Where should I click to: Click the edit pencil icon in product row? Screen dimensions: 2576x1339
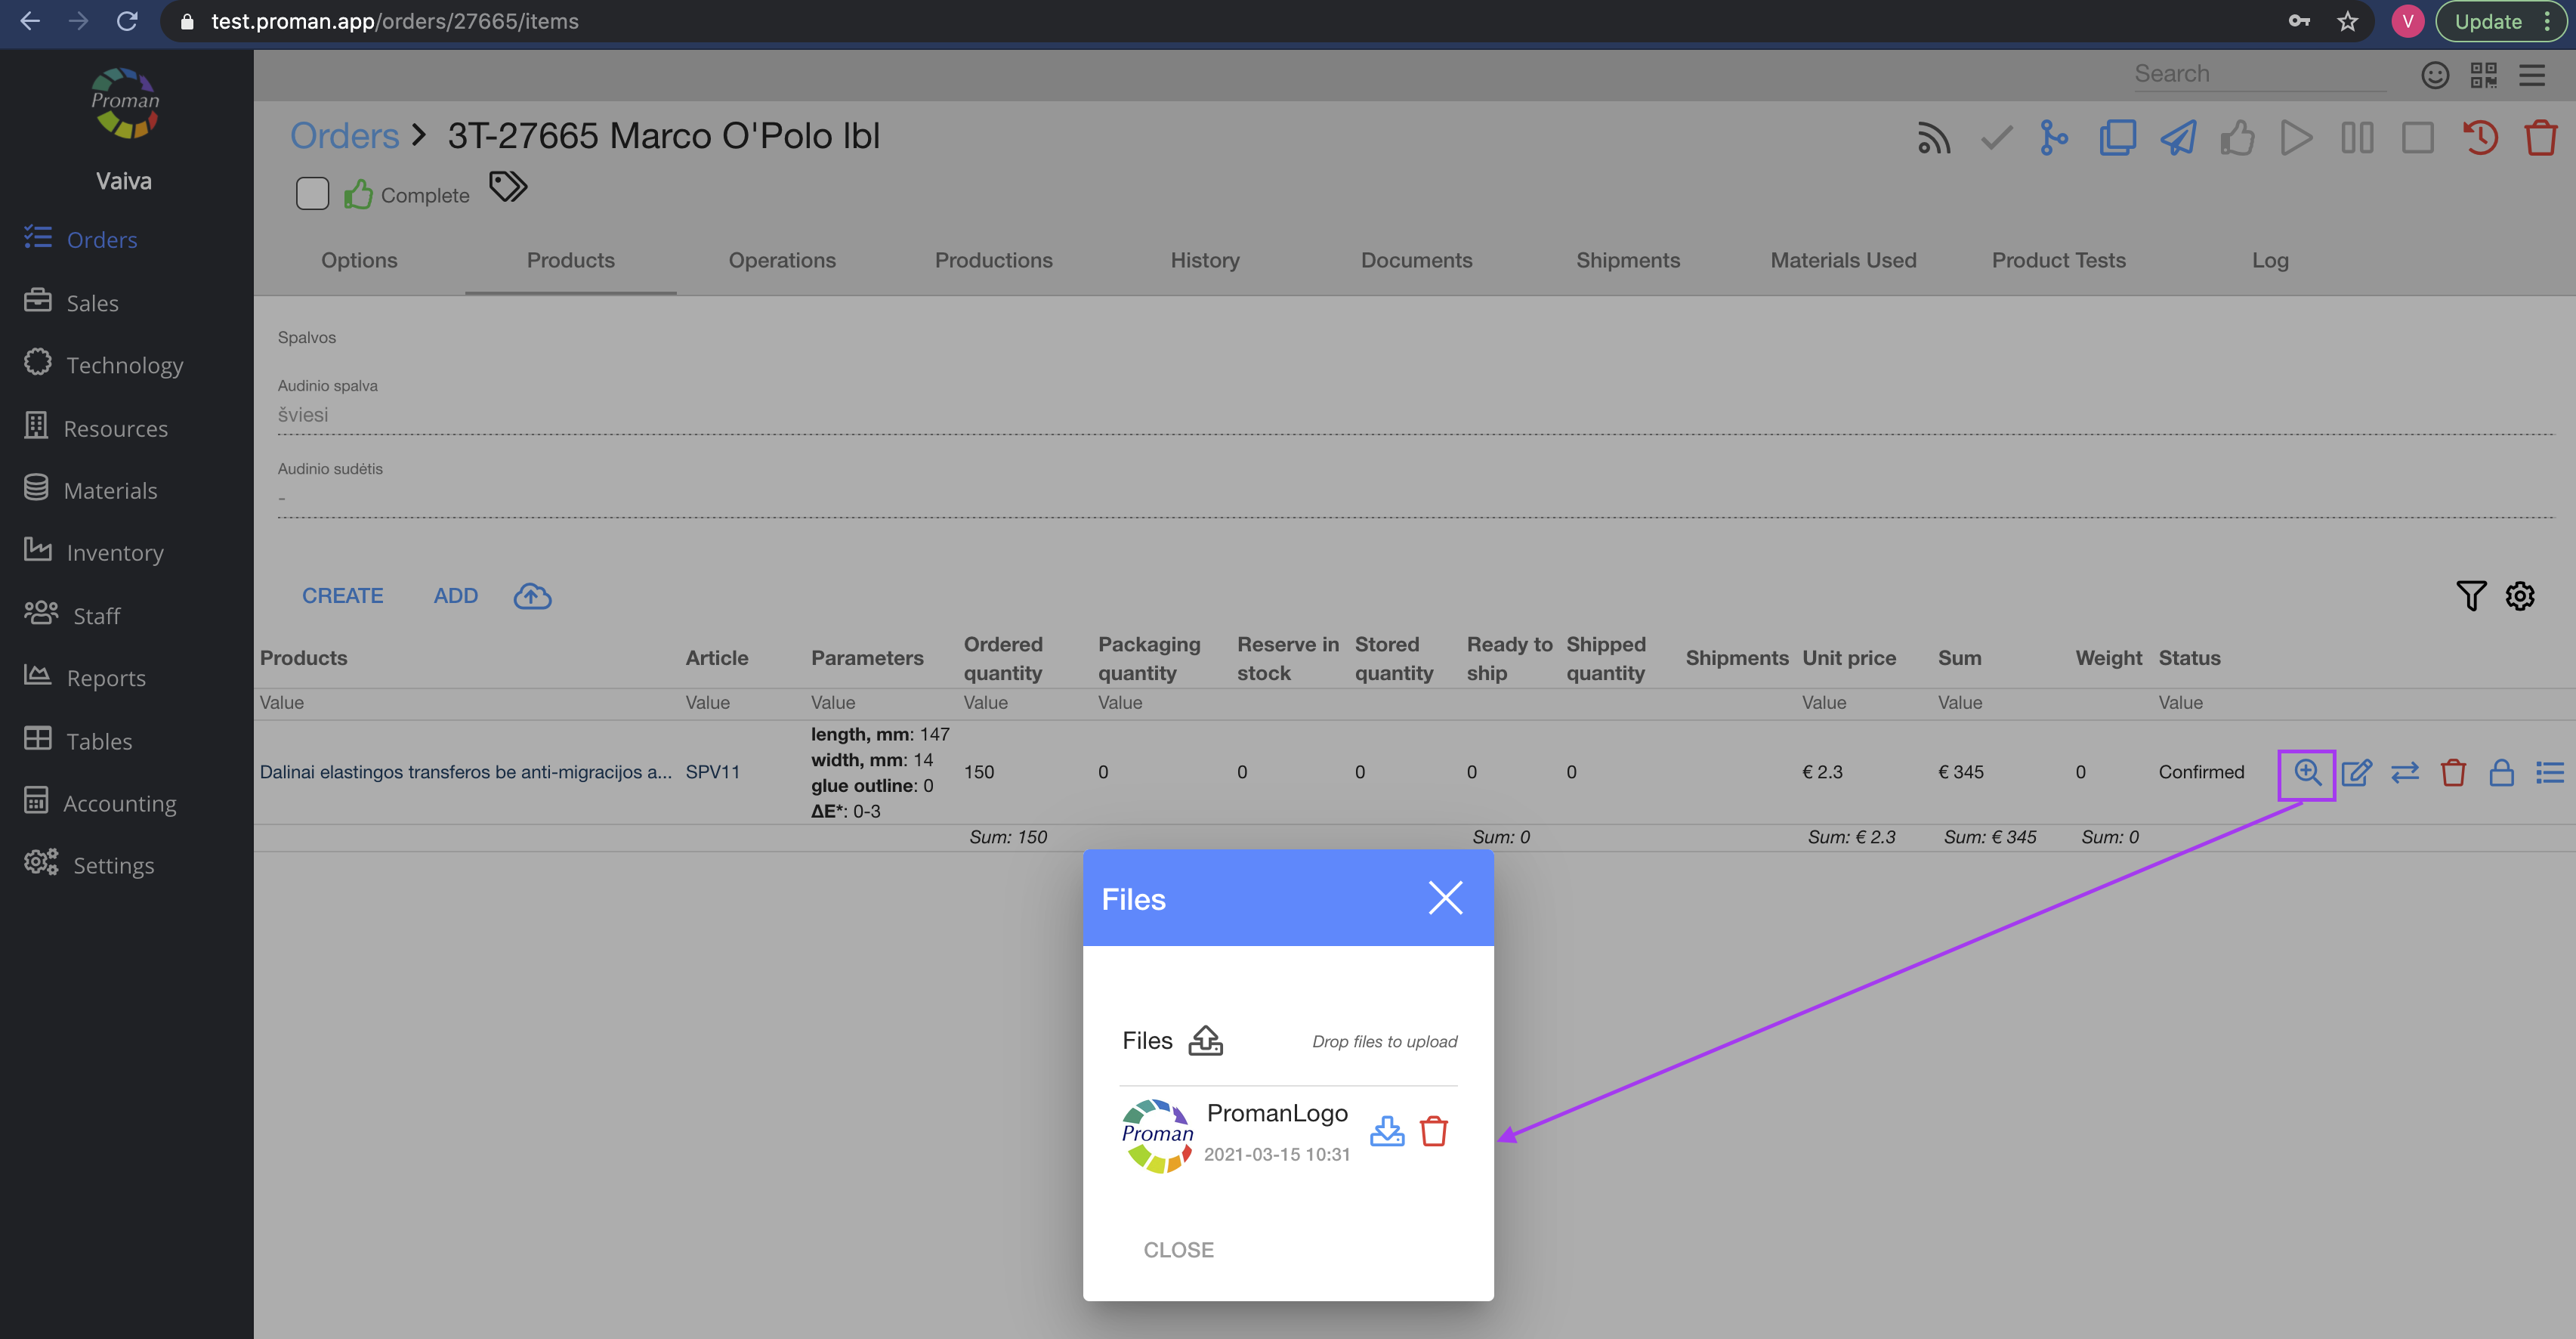pos(2356,772)
